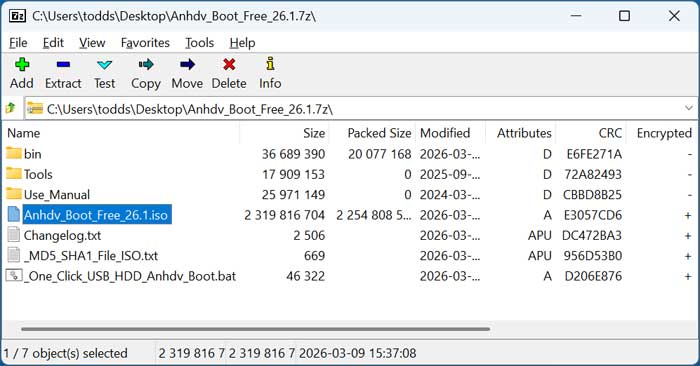Select the Tools folder icon
This screenshot has width=700, height=366.
pyautogui.click(x=14, y=173)
